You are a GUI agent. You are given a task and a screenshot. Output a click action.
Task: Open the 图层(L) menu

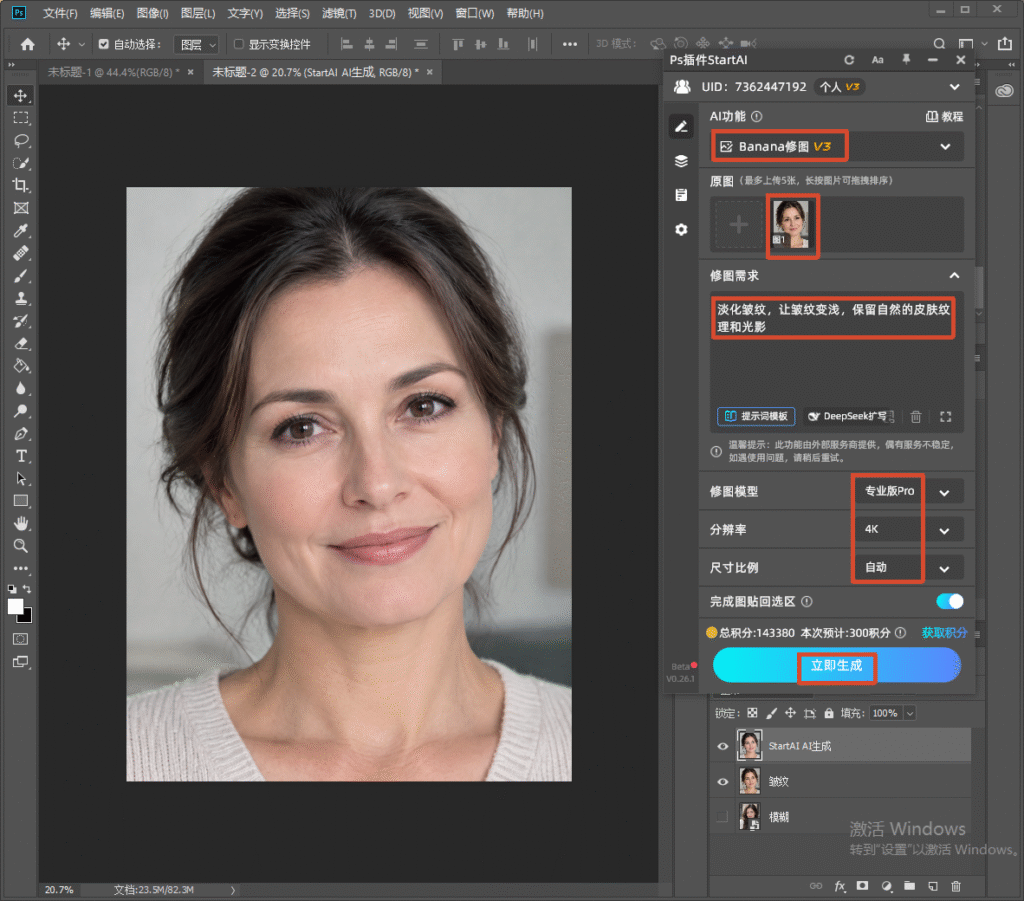coord(198,13)
